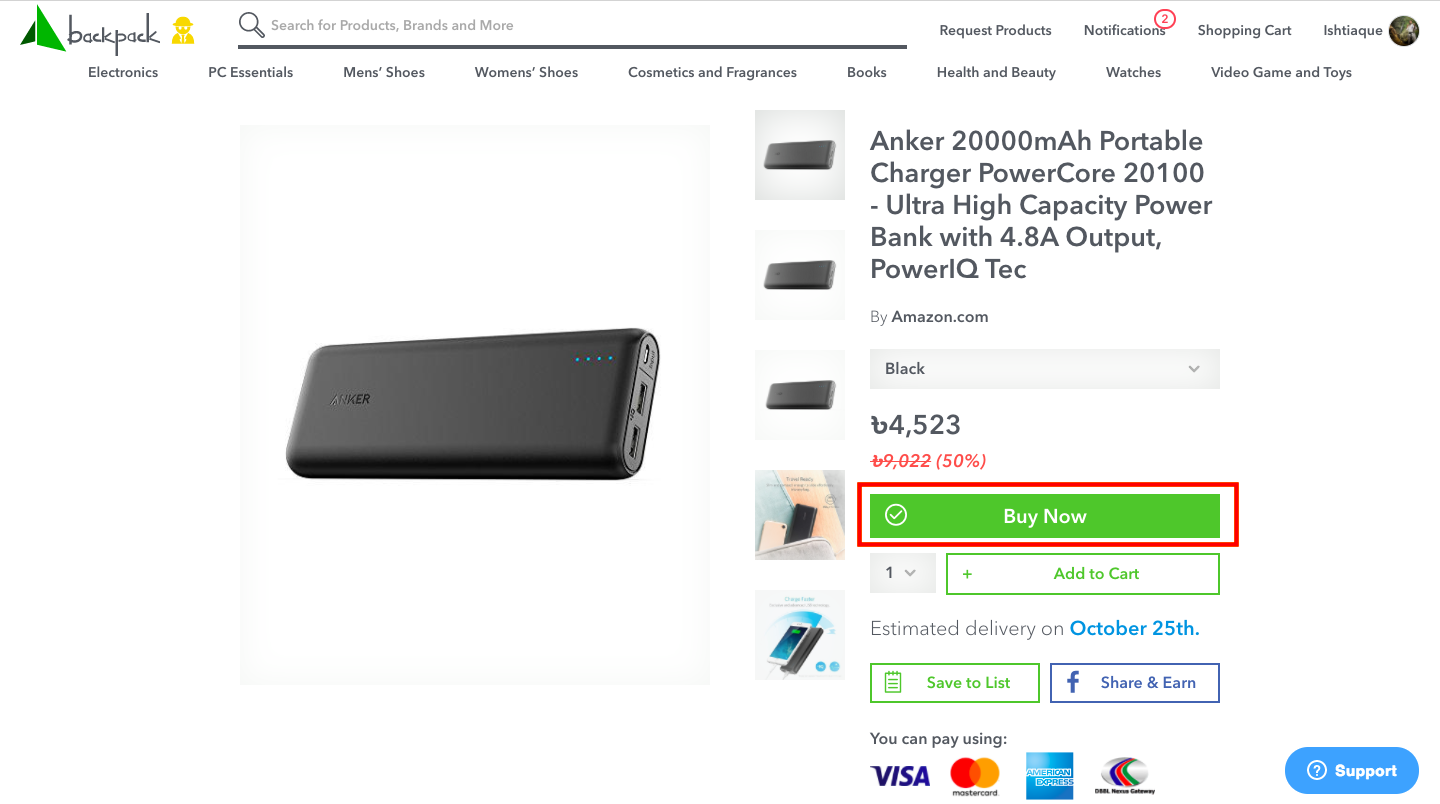Screen dimensions: 1440x804
Task: Go to Watches category
Action: click(x=1133, y=72)
